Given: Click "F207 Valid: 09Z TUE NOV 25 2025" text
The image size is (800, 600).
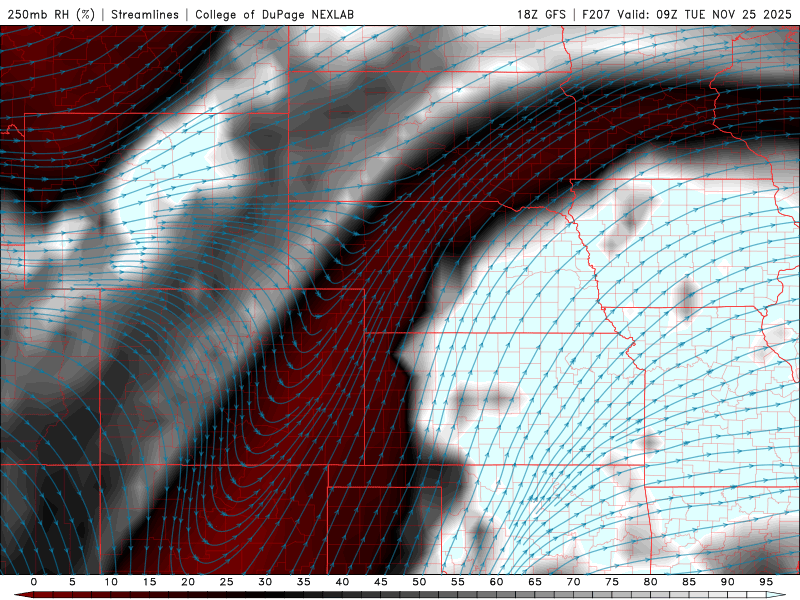Looking at the screenshot, I should click(687, 14).
